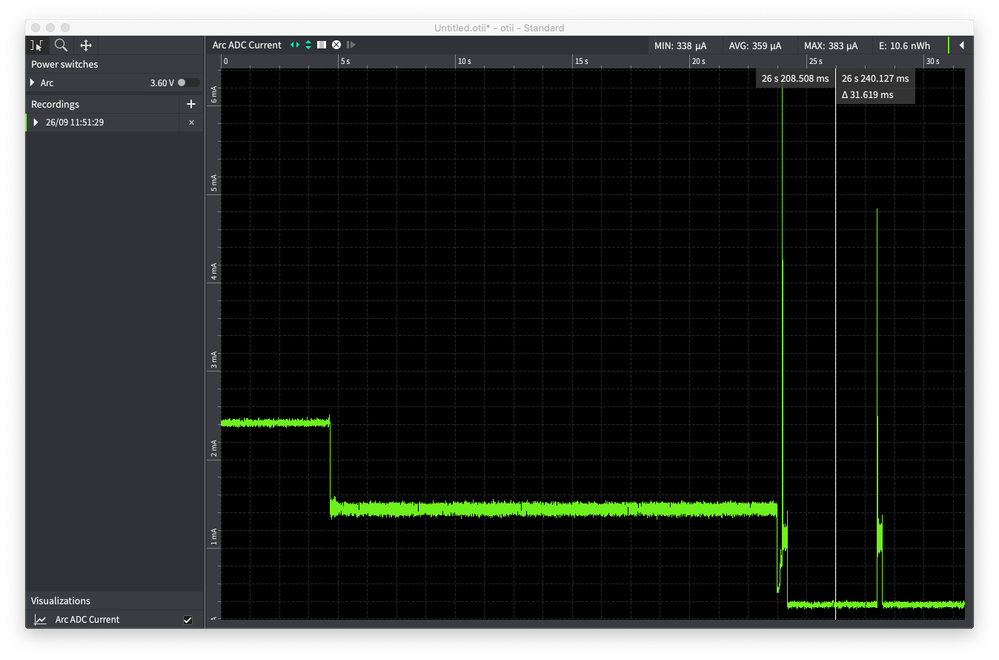This screenshot has width=999, height=660.
Task: Click the 5 s mark on time ruler
Action: (x=345, y=61)
